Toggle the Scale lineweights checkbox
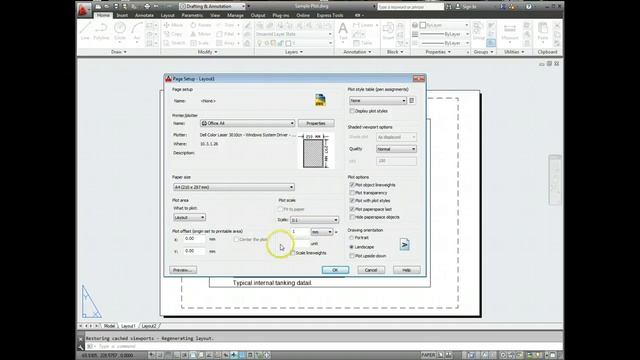 (292, 253)
